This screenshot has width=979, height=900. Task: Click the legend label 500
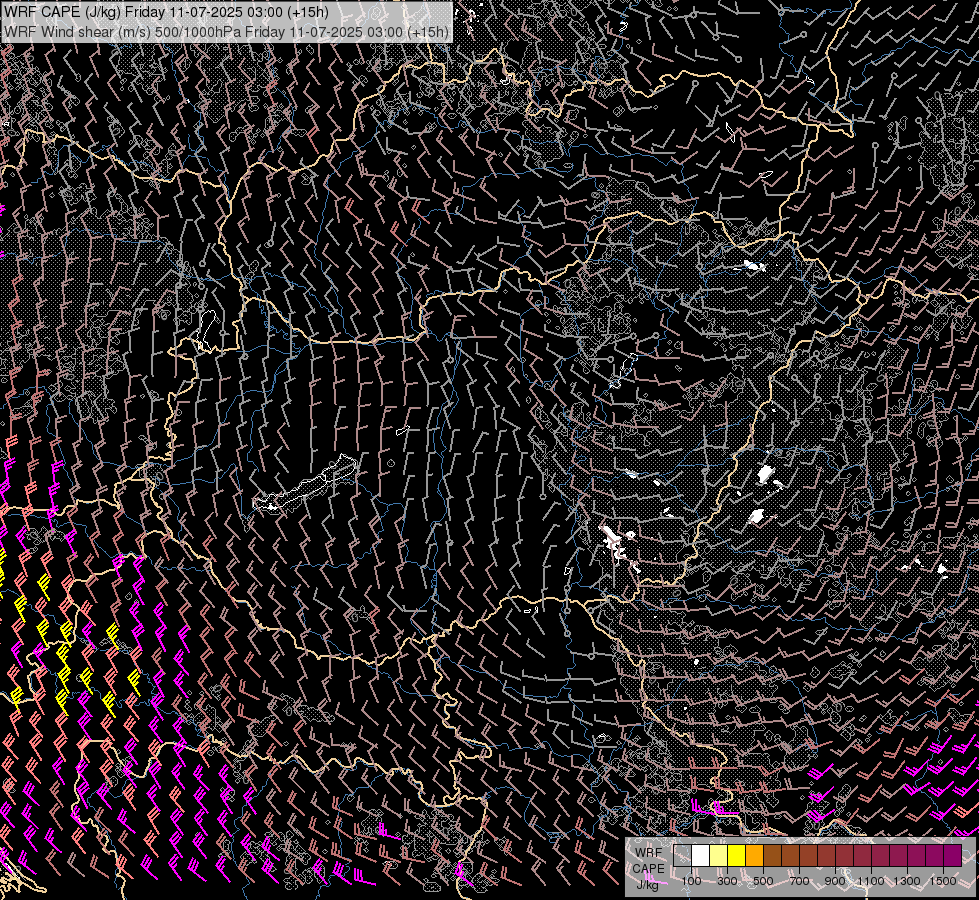[x=763, y=881]
